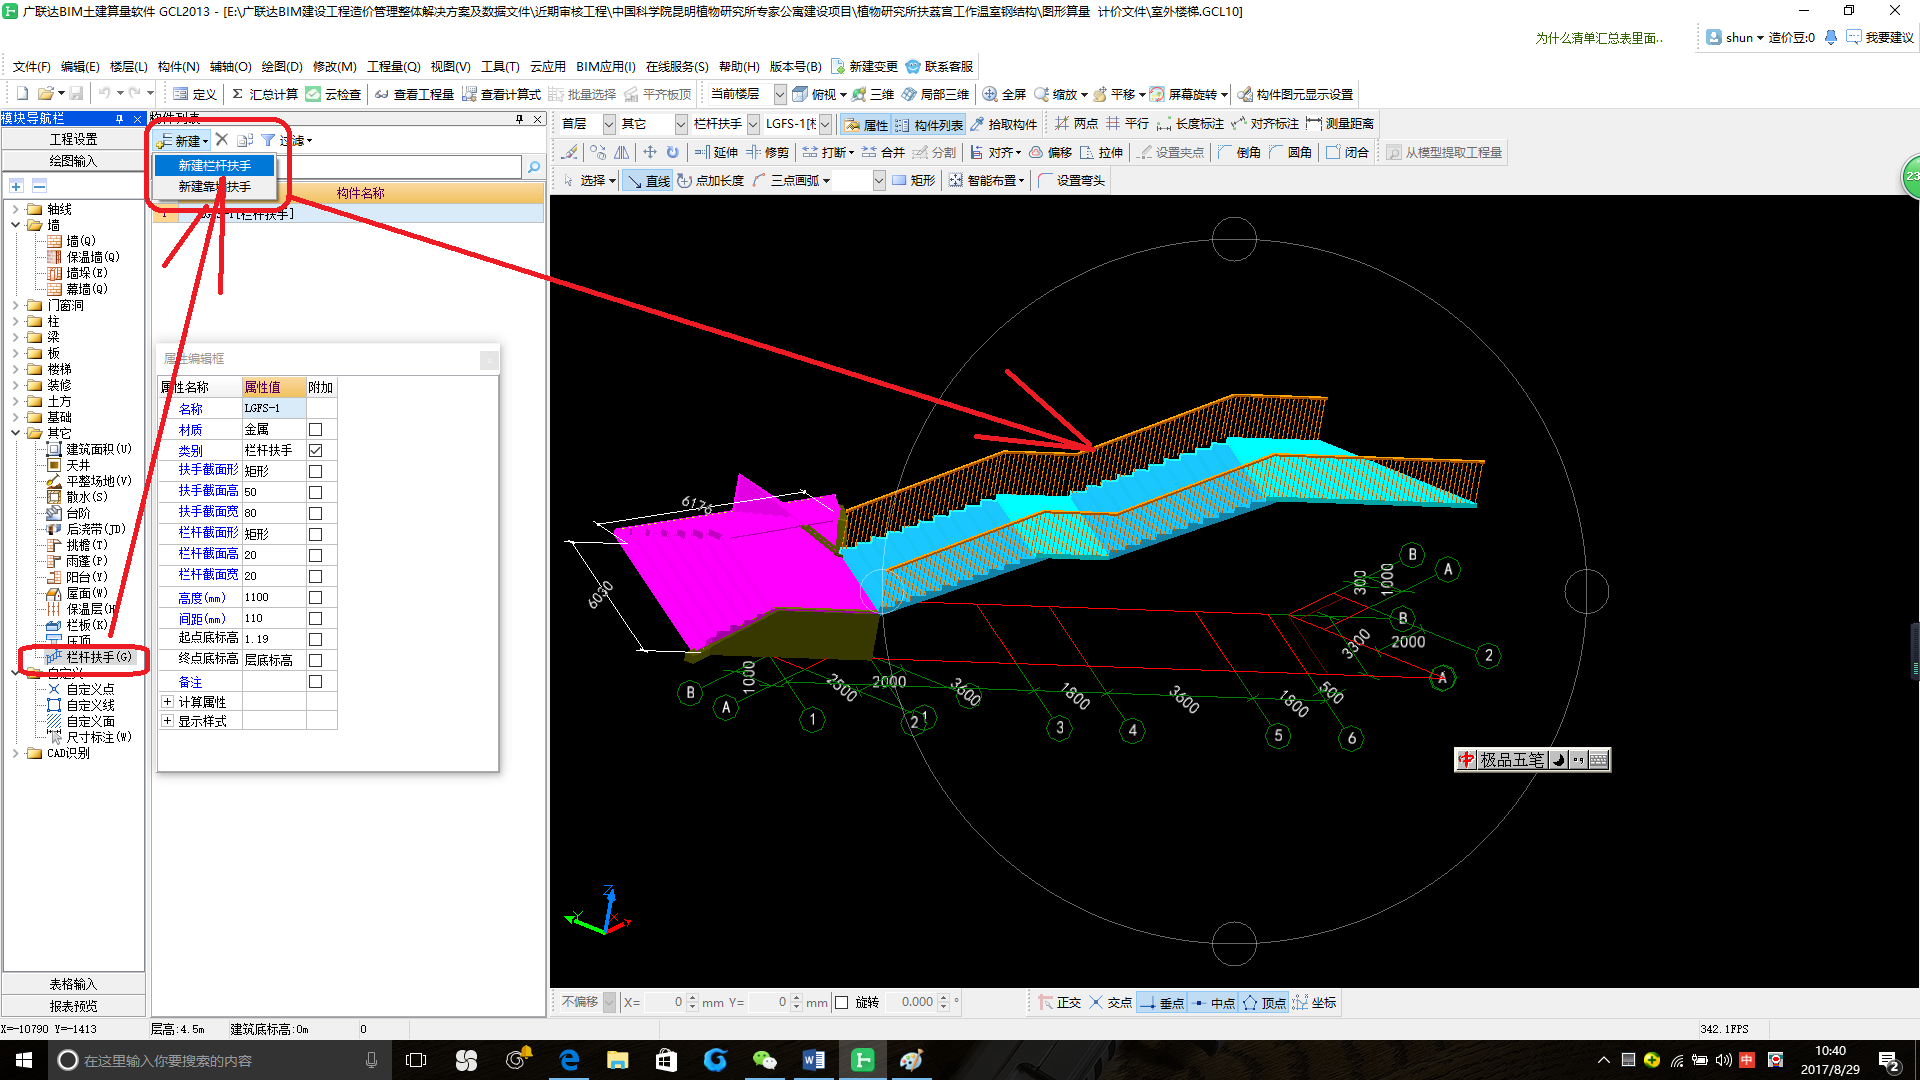Click 全屏 full screen view
1920x1080 pixels.
point(1004,94)
